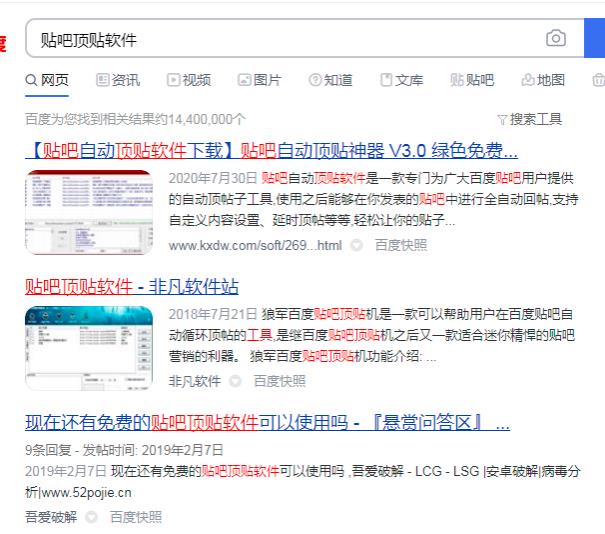This screenshot has height=534, width=605.
Task: Open the 地图 tab
Action: tap(543, 80)
